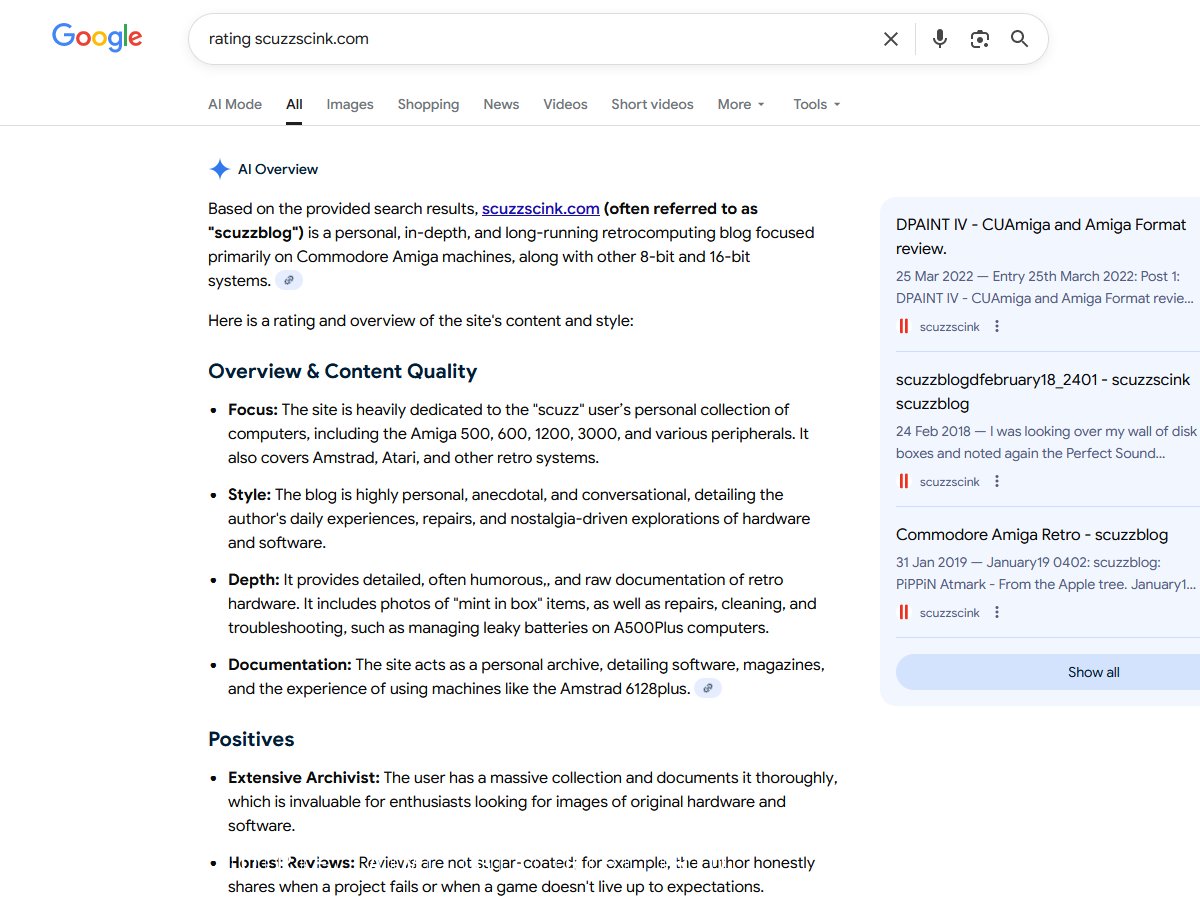This screenshot has width=1200, height=900.
Task: Open the scuzzscink.com hyperlink
Action: click(540, 209)
